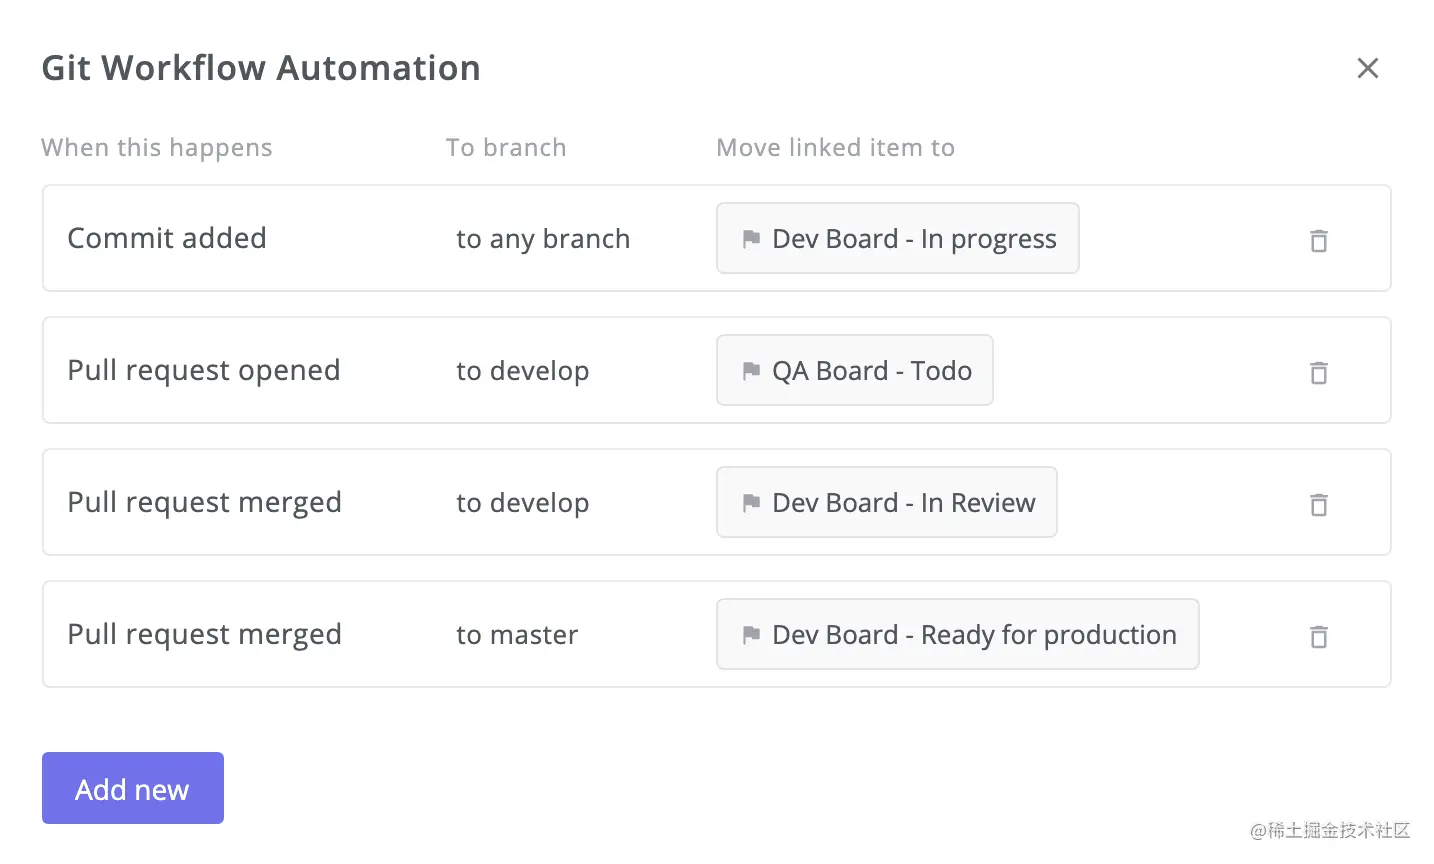Trash the merged-to-develop rule
1434x864 pixels.
(x=1319, y=505)
